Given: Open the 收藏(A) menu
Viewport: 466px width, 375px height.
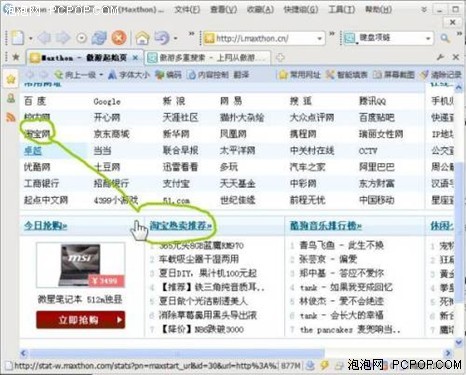Looking at the screenshot, I should pos(260,10).
